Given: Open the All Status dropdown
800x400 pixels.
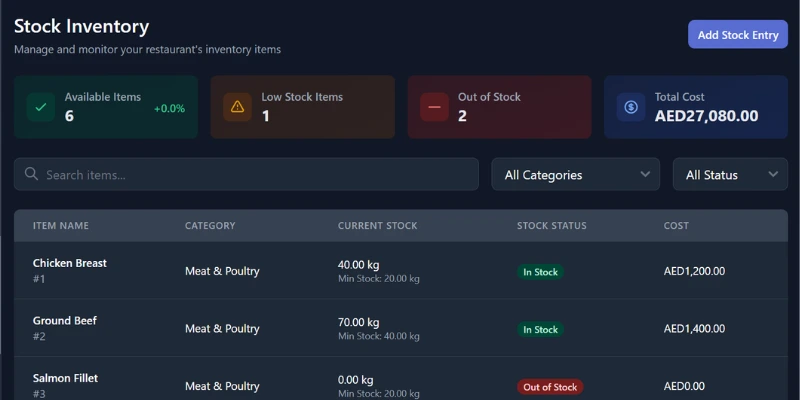Looking at the screenshot, I should click(x=730, y=174).
